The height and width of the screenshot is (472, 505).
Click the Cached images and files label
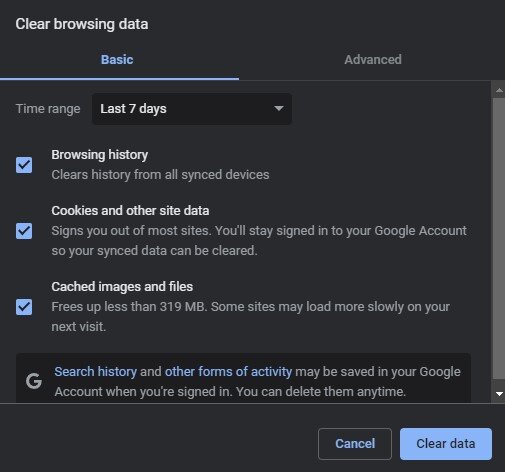(122, 287)
